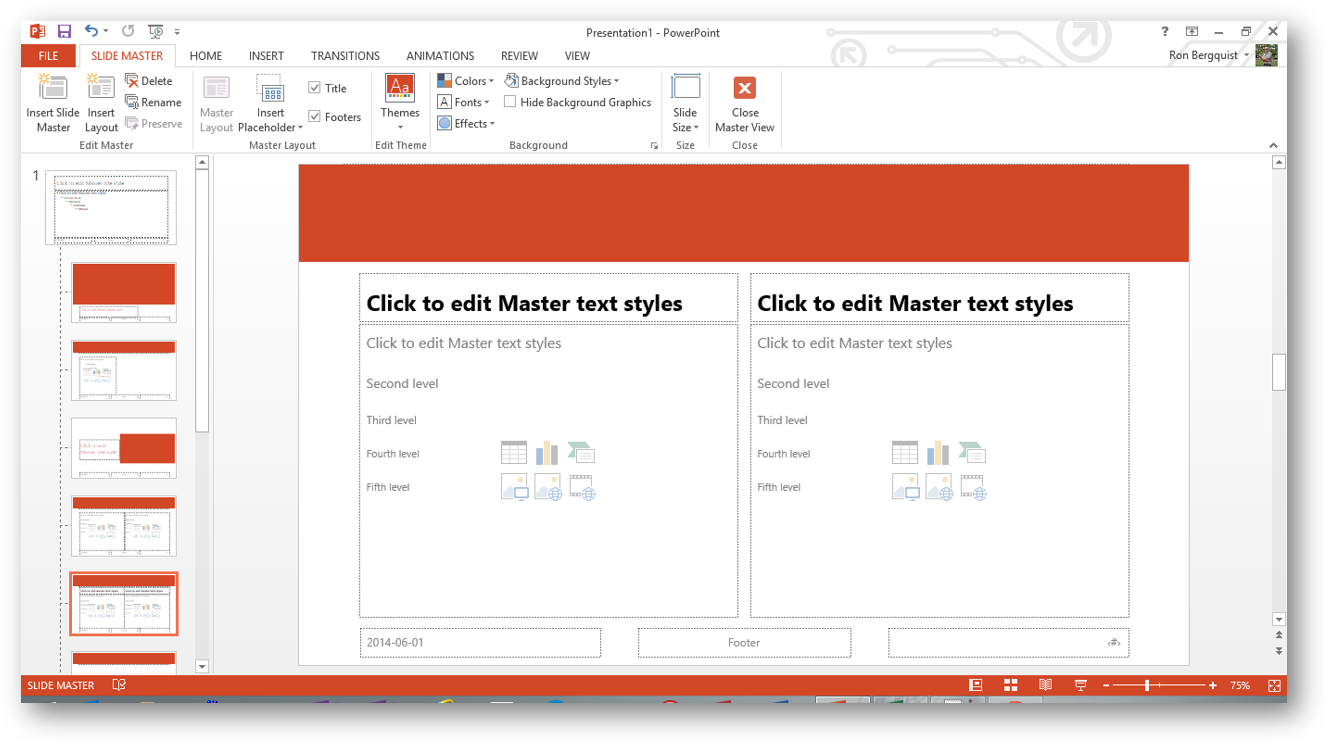Open Ribbon Display Options
1328x744 pixels.
(1192, 32)
